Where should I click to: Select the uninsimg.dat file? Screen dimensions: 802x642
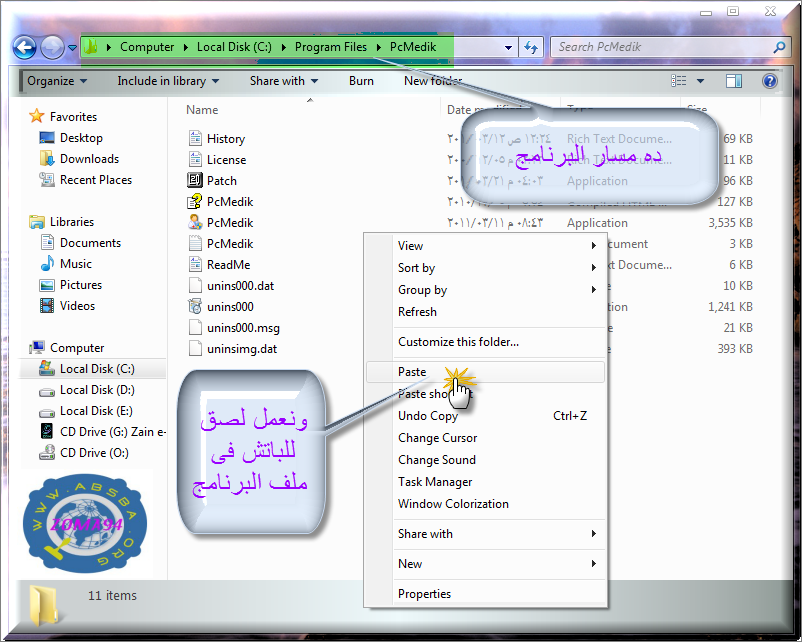(x=233, y=349)
